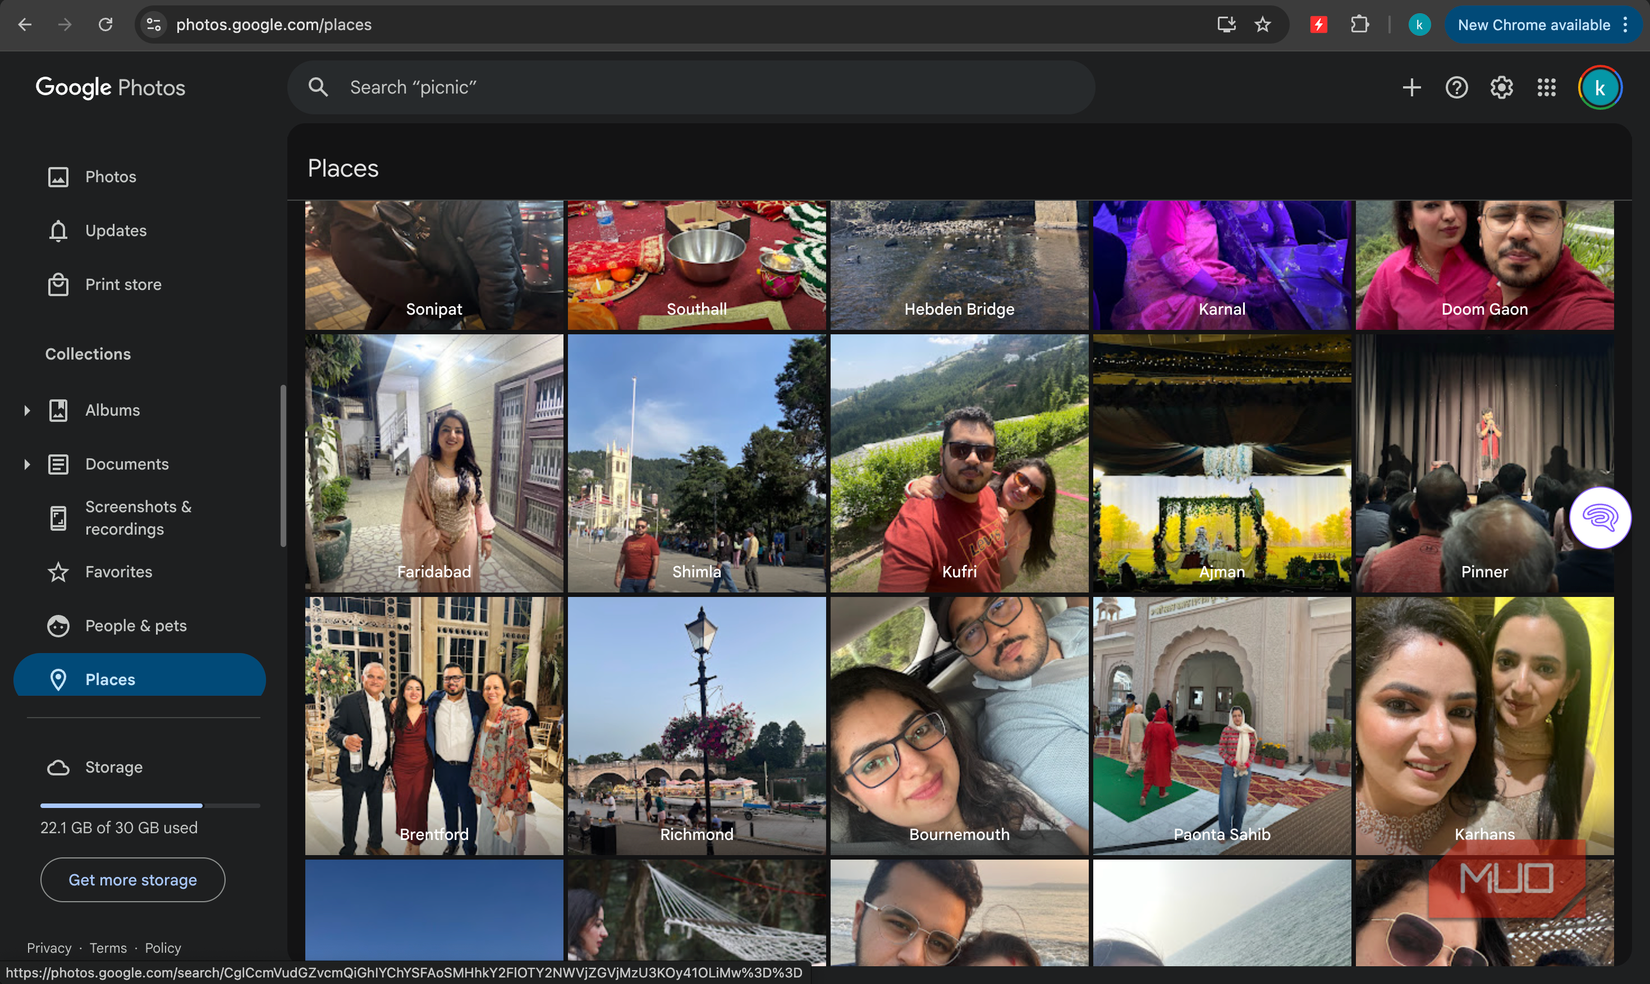
Task: Open Google Account avatar with k
Action: [x=1600, y=88]
